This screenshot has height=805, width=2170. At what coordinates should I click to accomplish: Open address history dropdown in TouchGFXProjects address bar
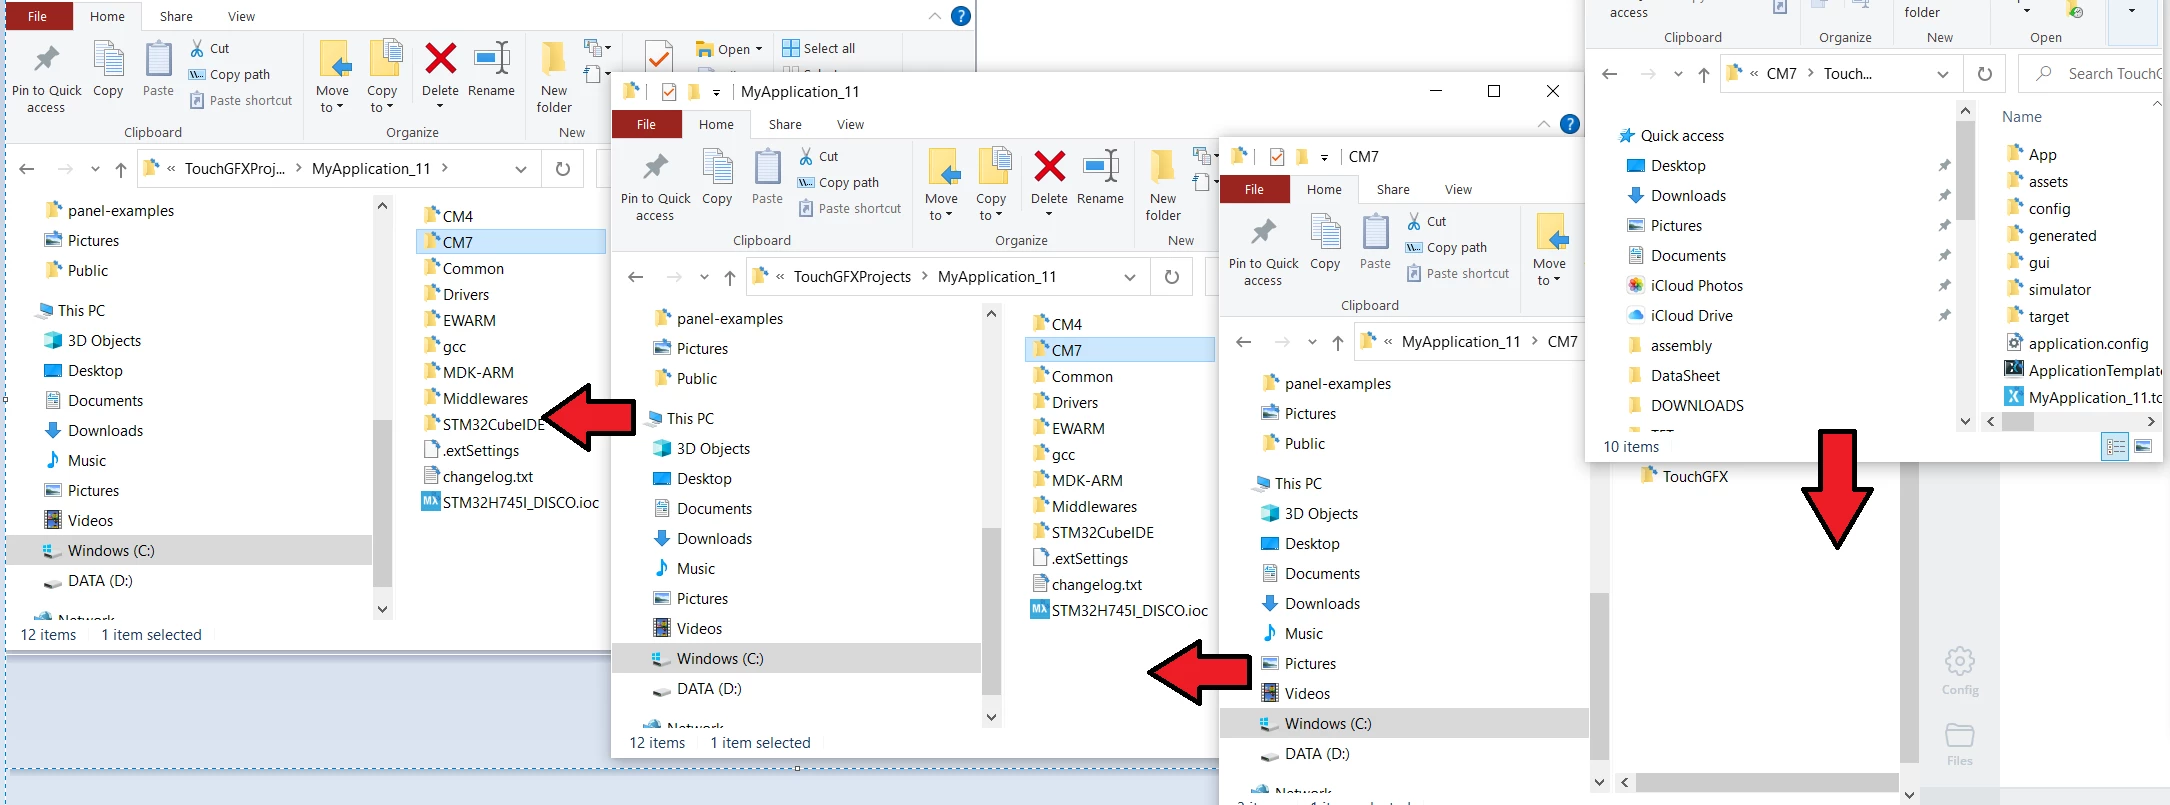(1130, 277)
